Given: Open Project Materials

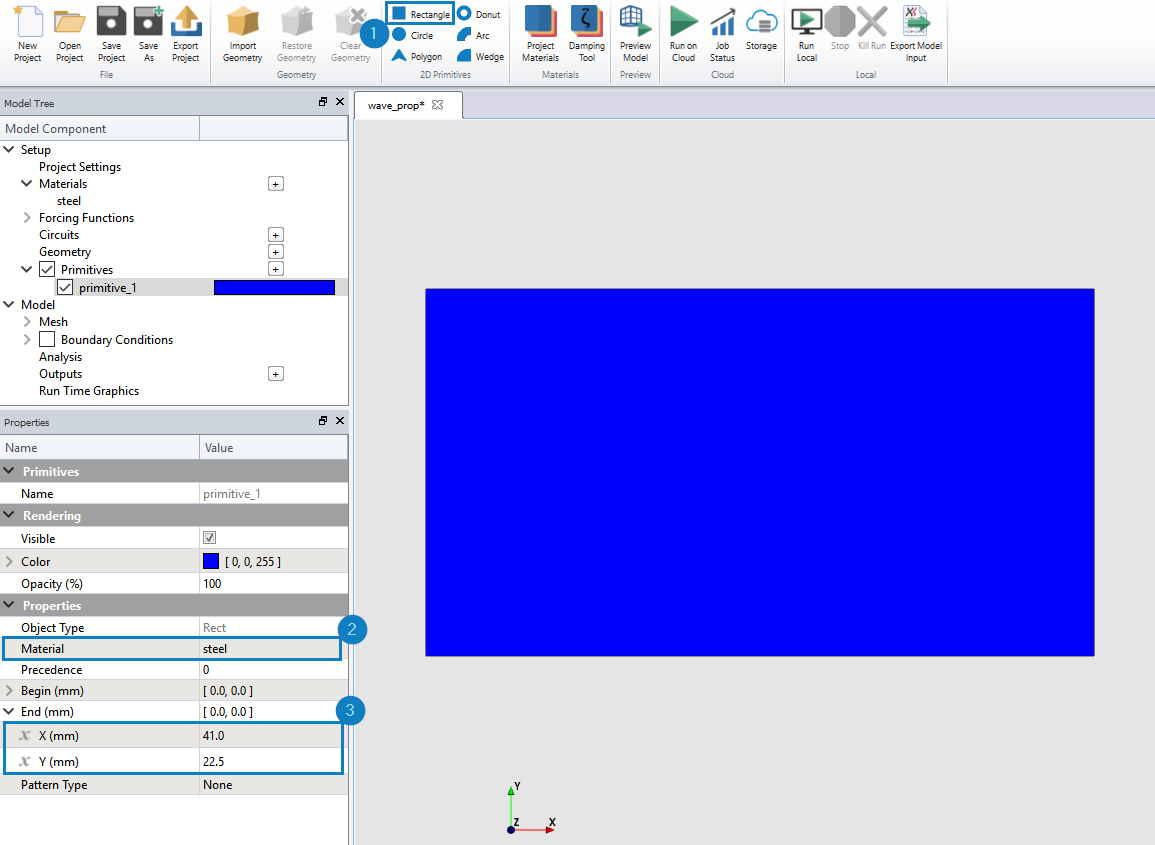Looking at the screenshot, I should click(x=541, y=33).
